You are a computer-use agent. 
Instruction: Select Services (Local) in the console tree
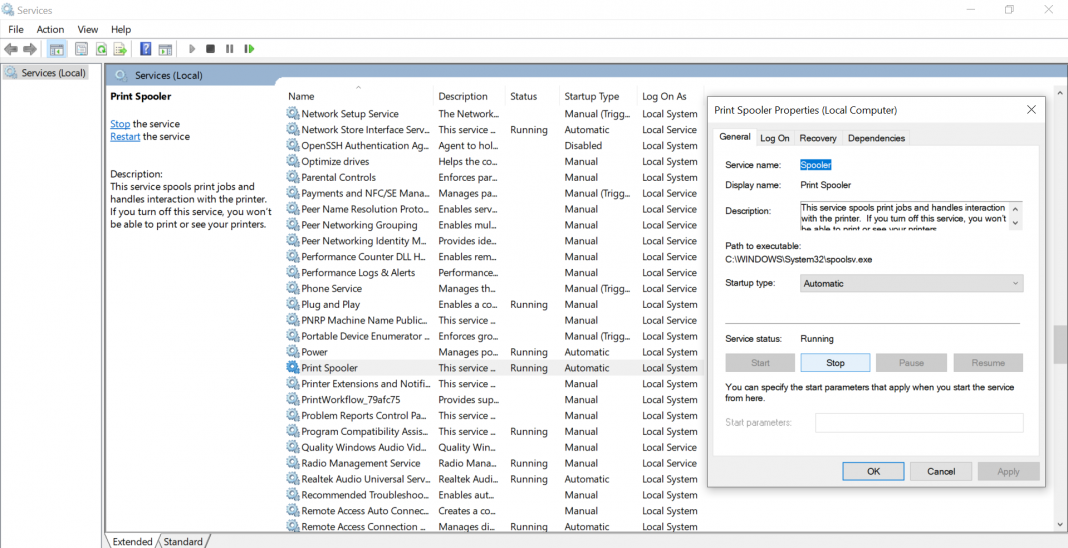tap(46, 73)
